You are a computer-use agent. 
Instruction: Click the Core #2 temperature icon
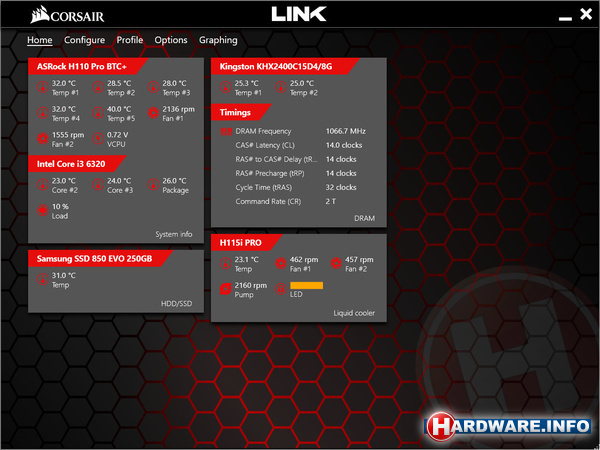pos(42,185)
